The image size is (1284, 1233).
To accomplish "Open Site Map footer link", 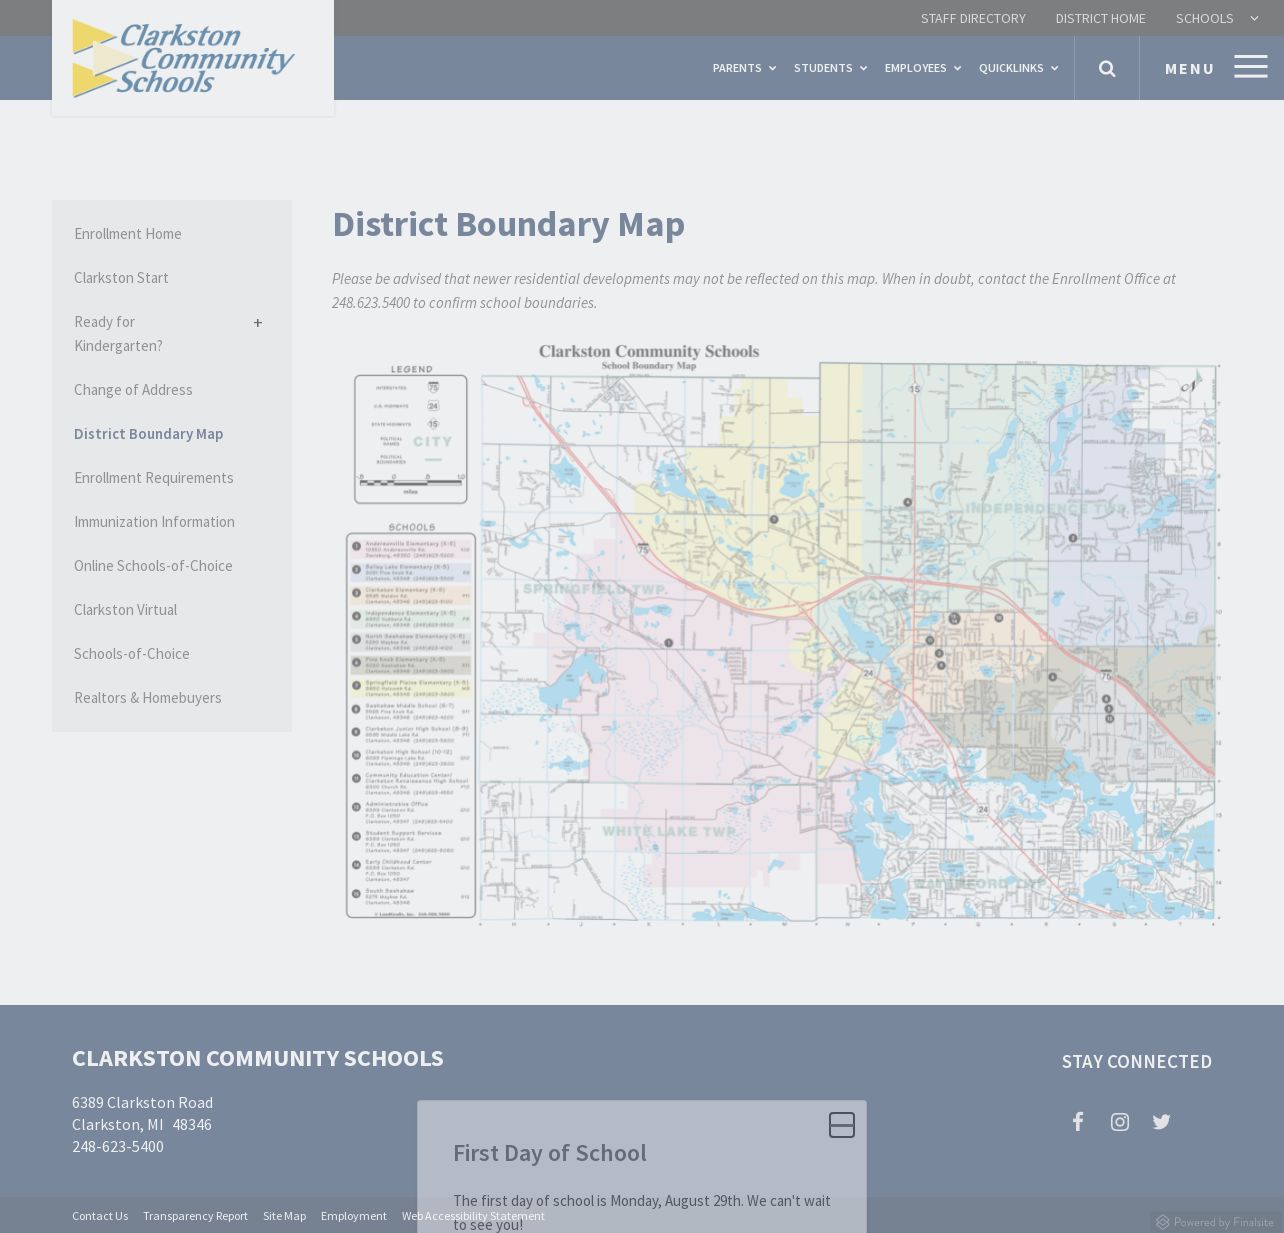I will [x=284, y=1216].
